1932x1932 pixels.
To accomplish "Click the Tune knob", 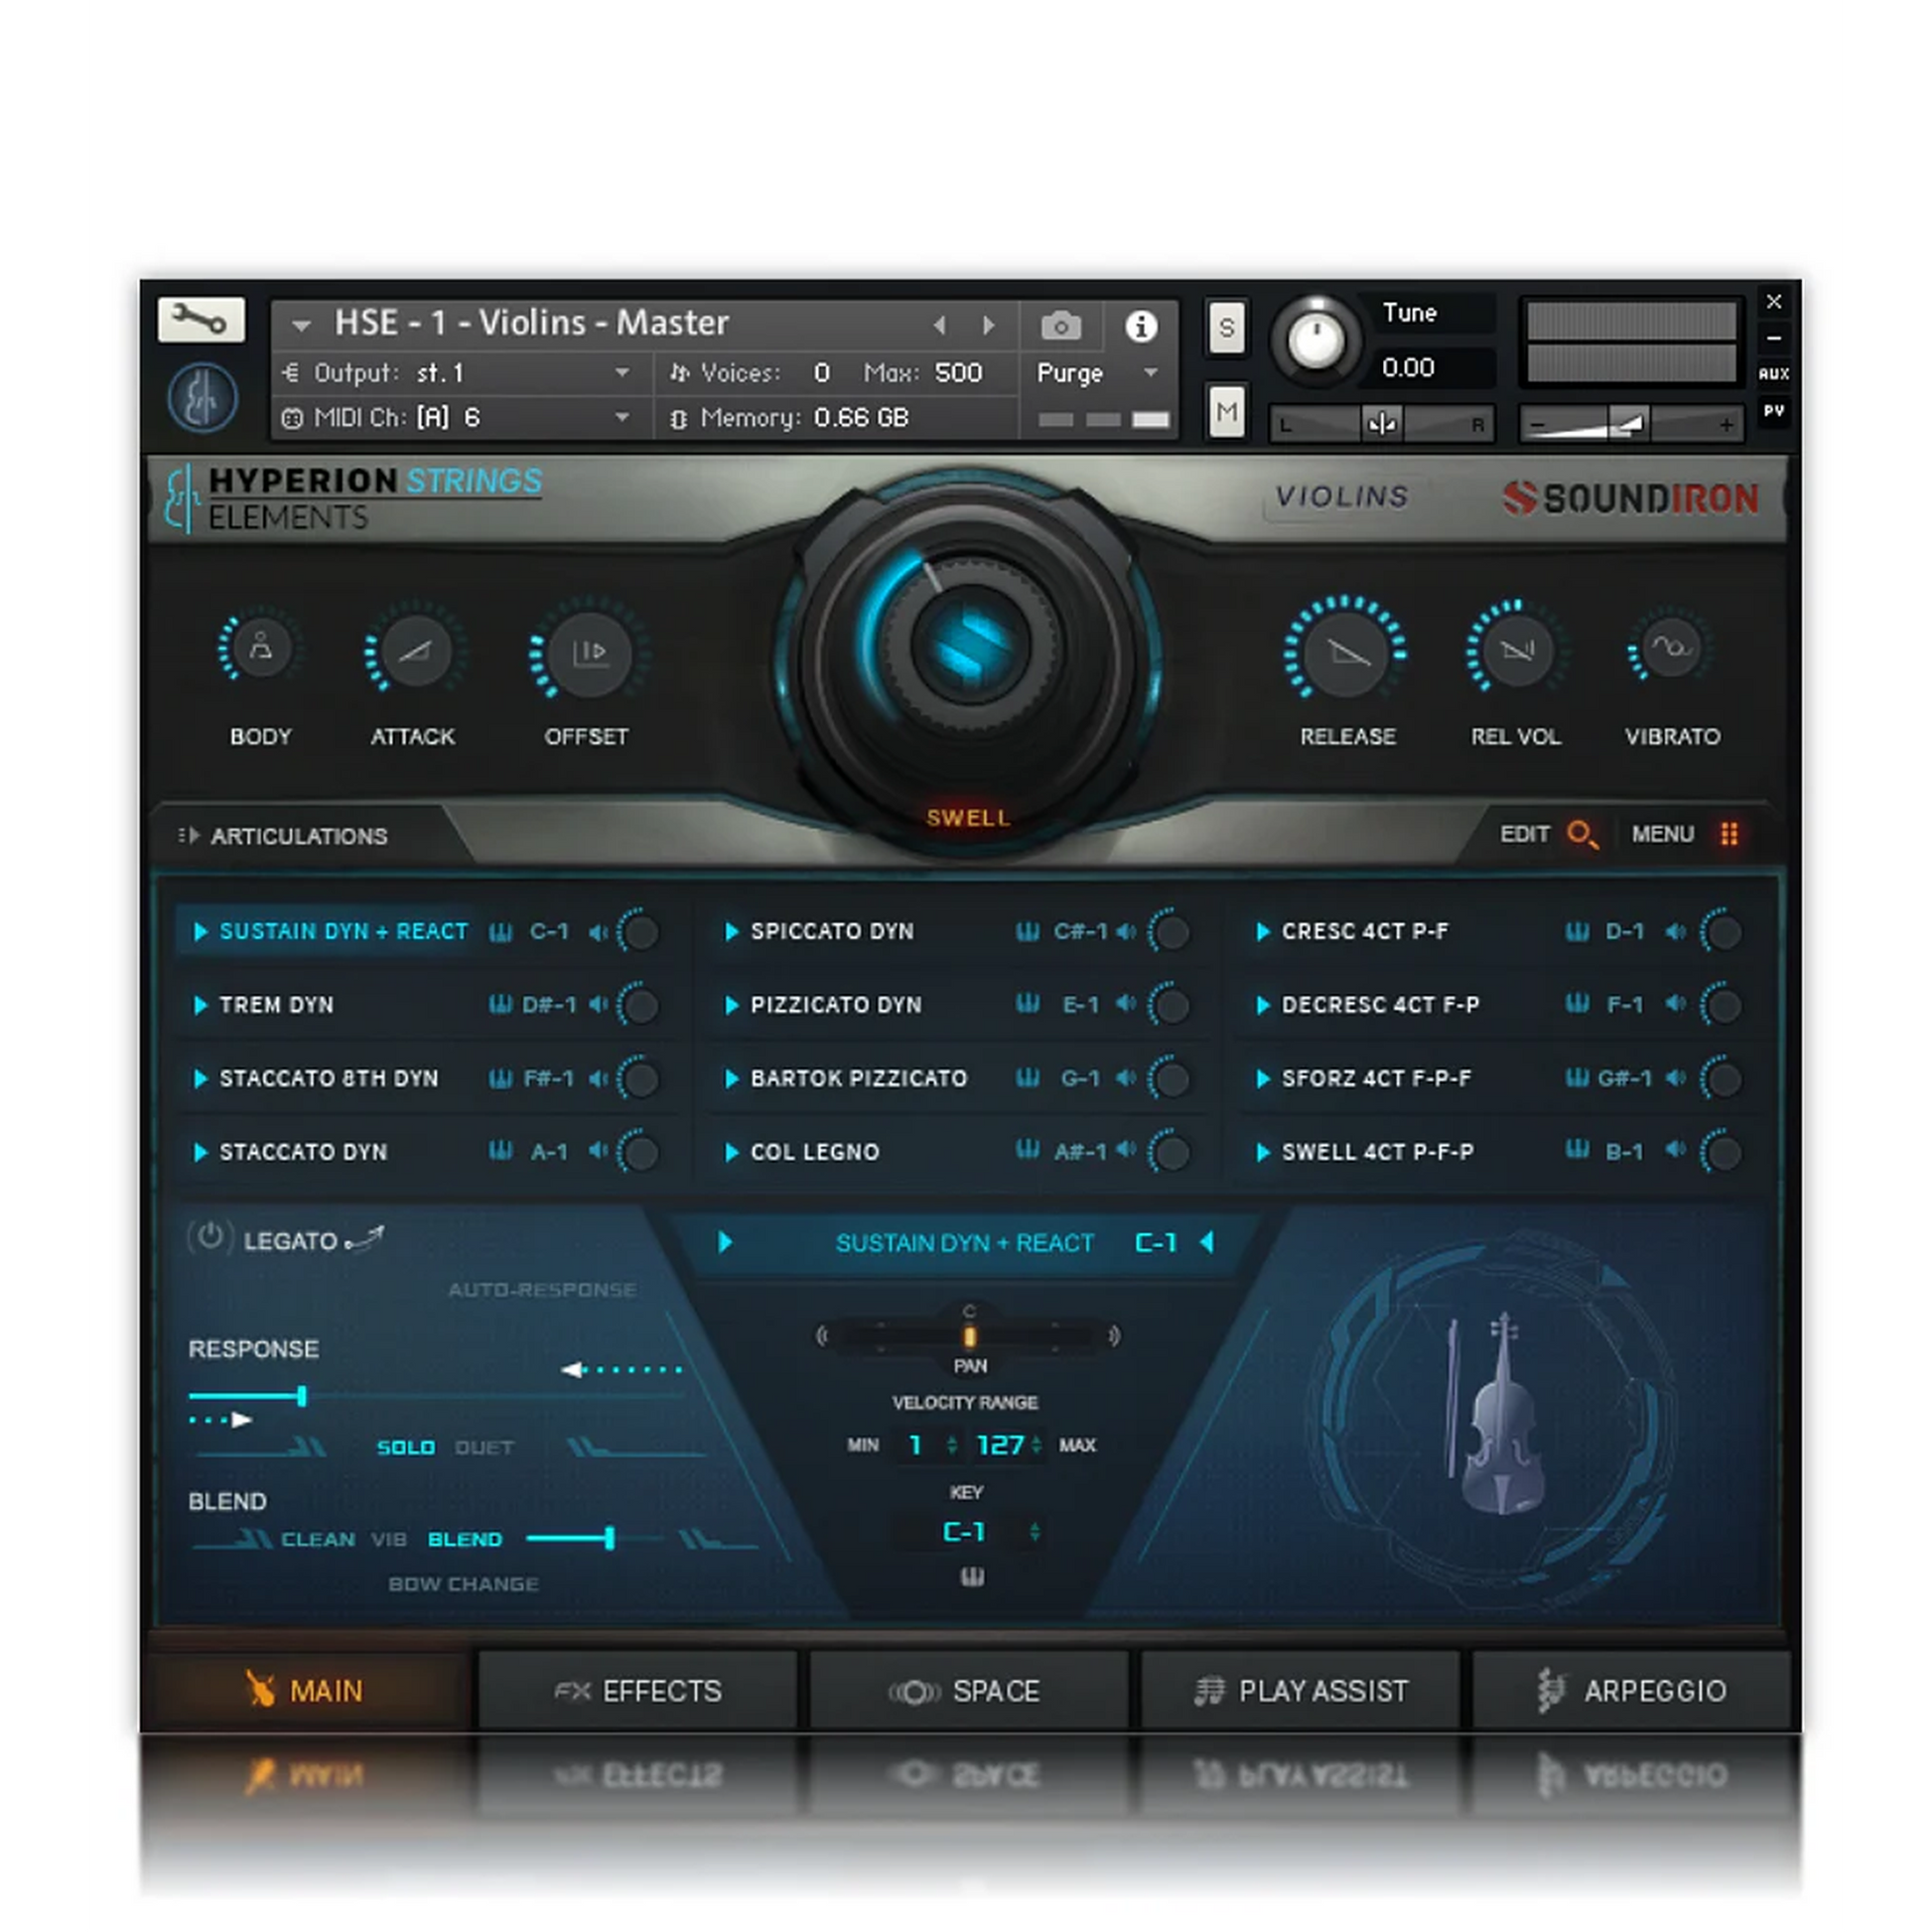I will click(1315, 340).
